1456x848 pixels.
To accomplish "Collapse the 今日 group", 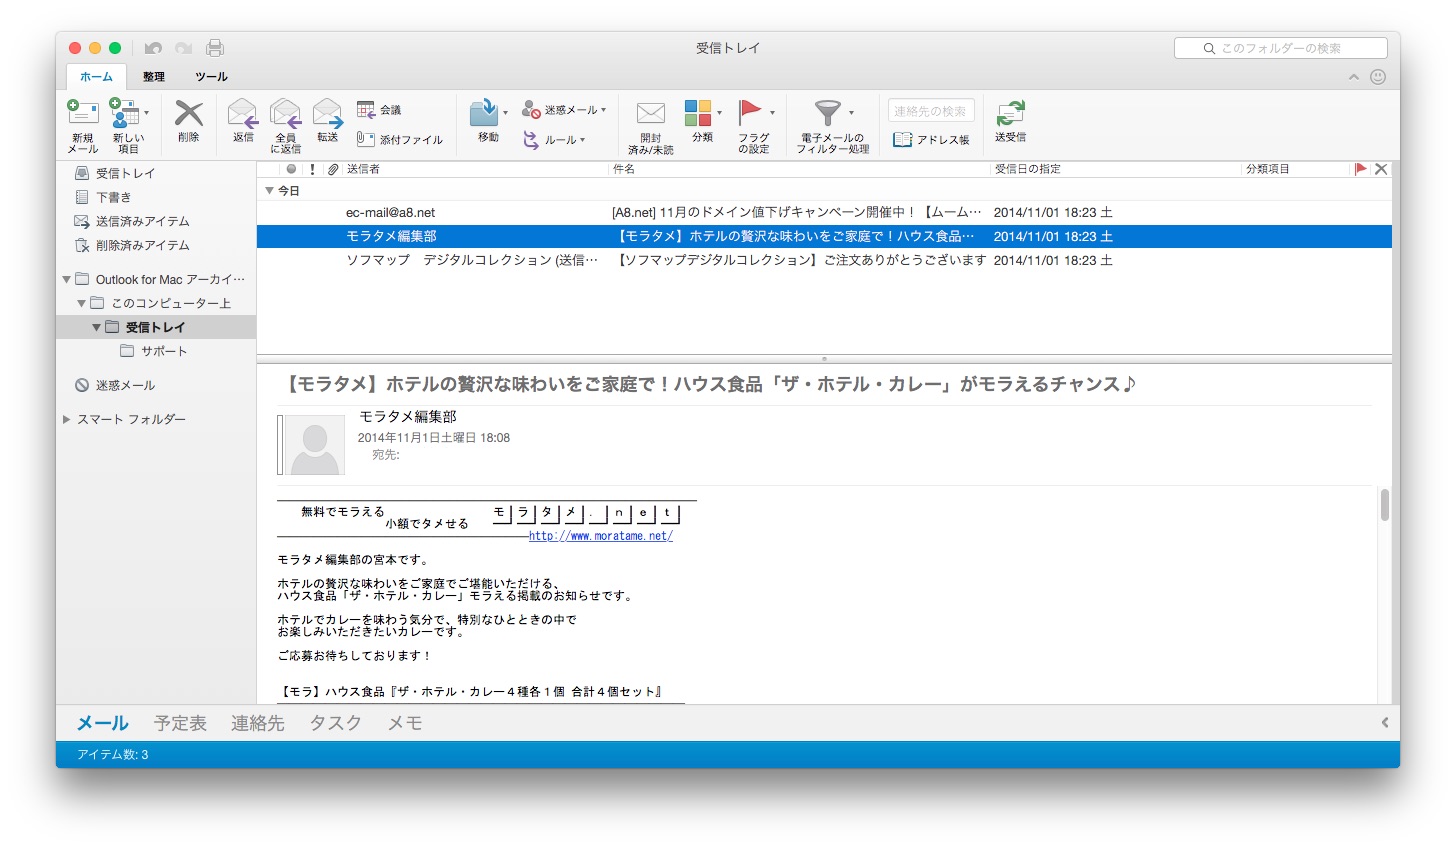I will [269, 190].
